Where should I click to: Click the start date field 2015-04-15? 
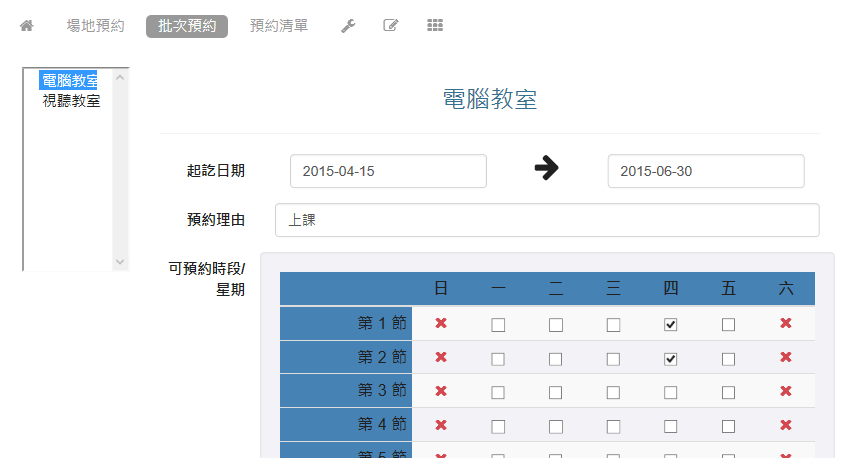pos(388,171)
